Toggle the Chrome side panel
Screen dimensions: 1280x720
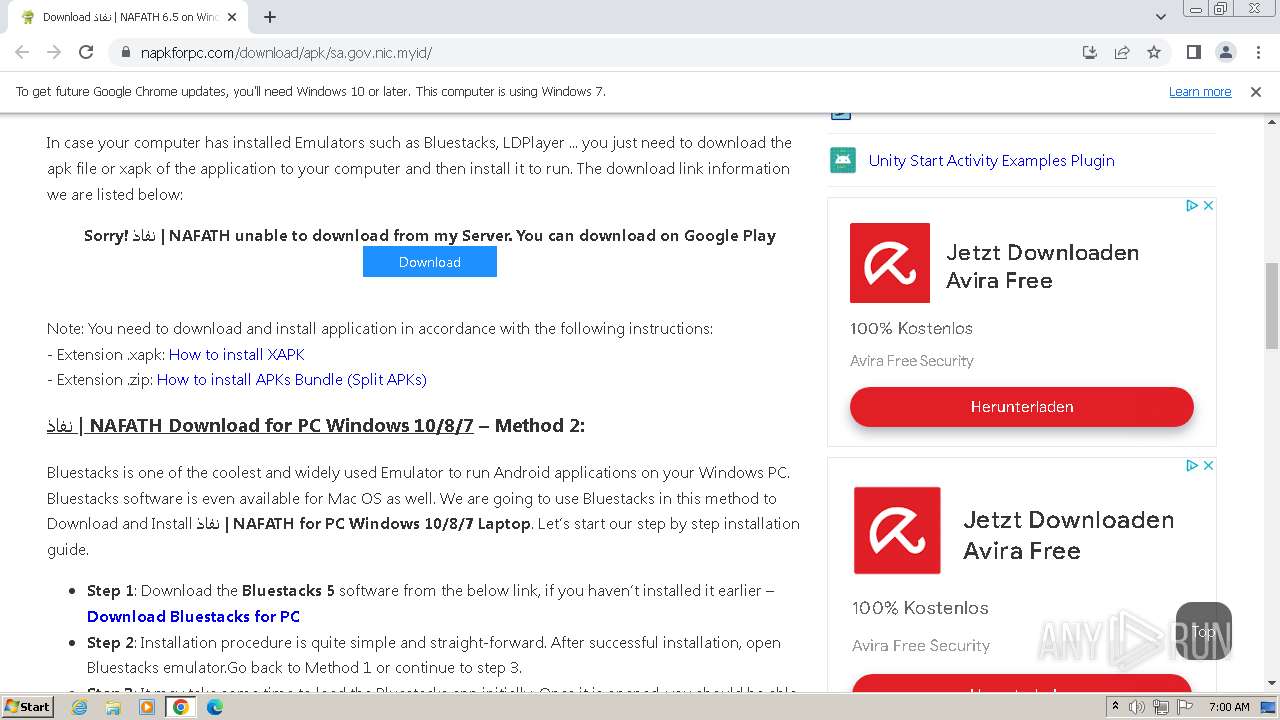[x=1193, y=52]
